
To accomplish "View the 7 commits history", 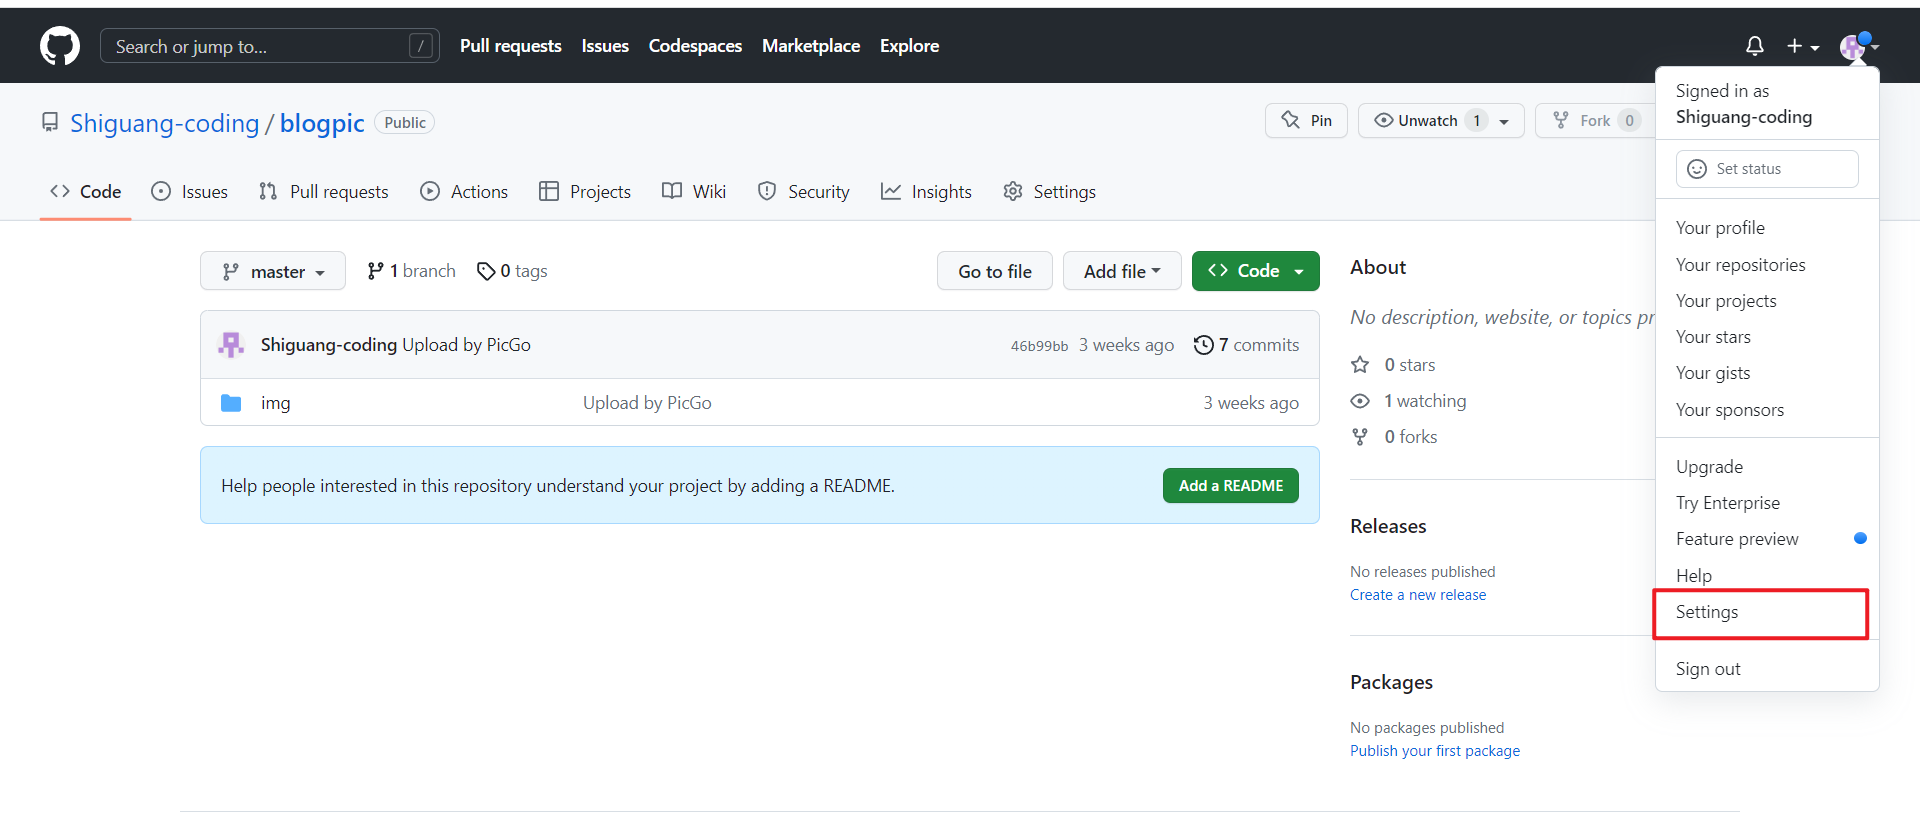I will (1247, 345).
